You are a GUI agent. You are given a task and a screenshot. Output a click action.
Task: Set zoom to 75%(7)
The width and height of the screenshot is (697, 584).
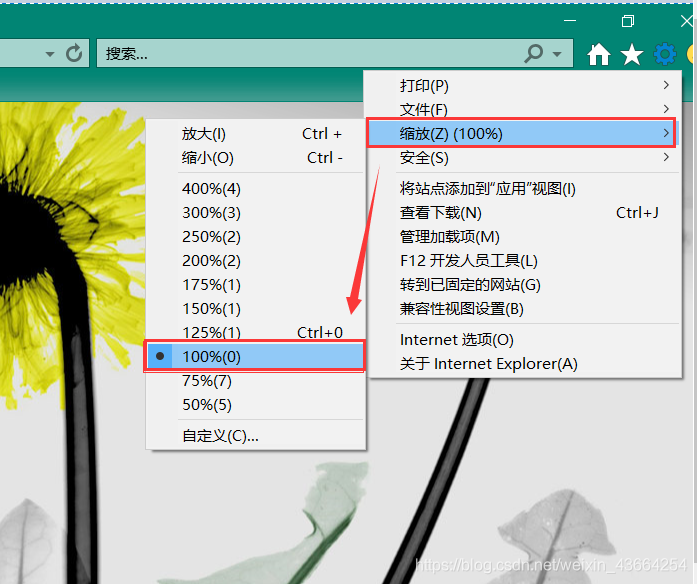click(256, 381)
